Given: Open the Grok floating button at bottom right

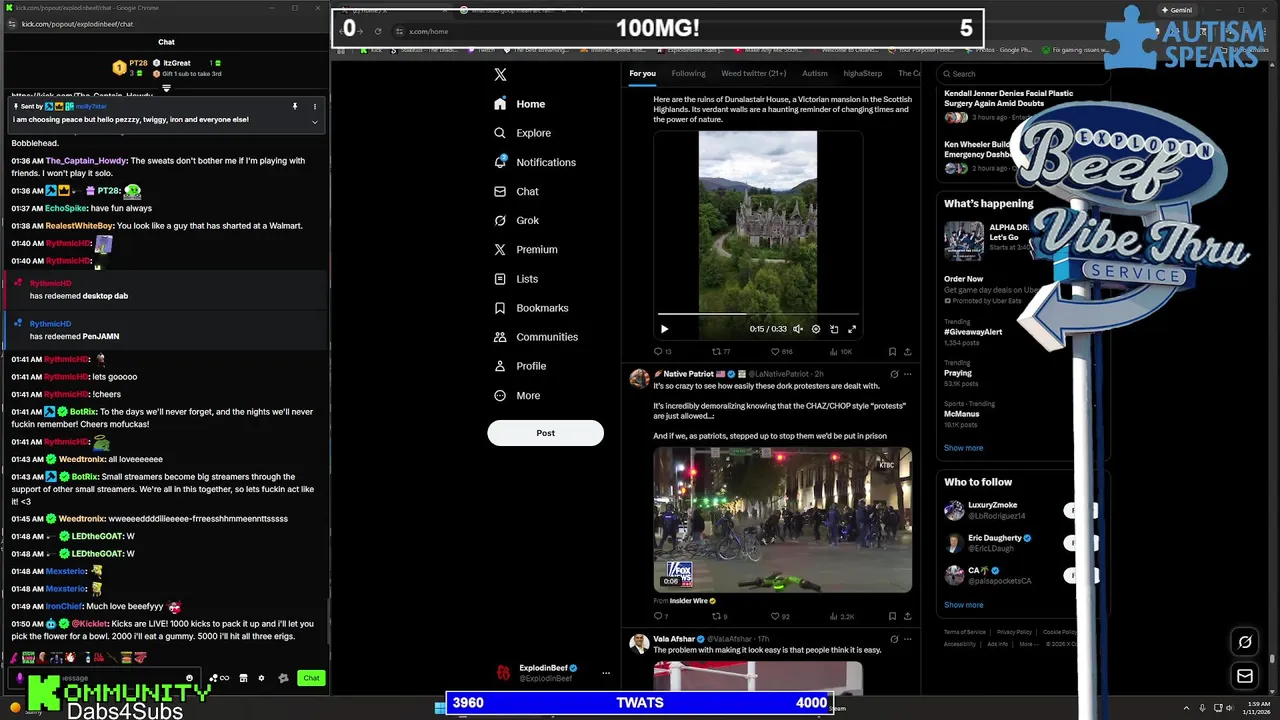Looking at the screenshot, I should (1245, 642).
